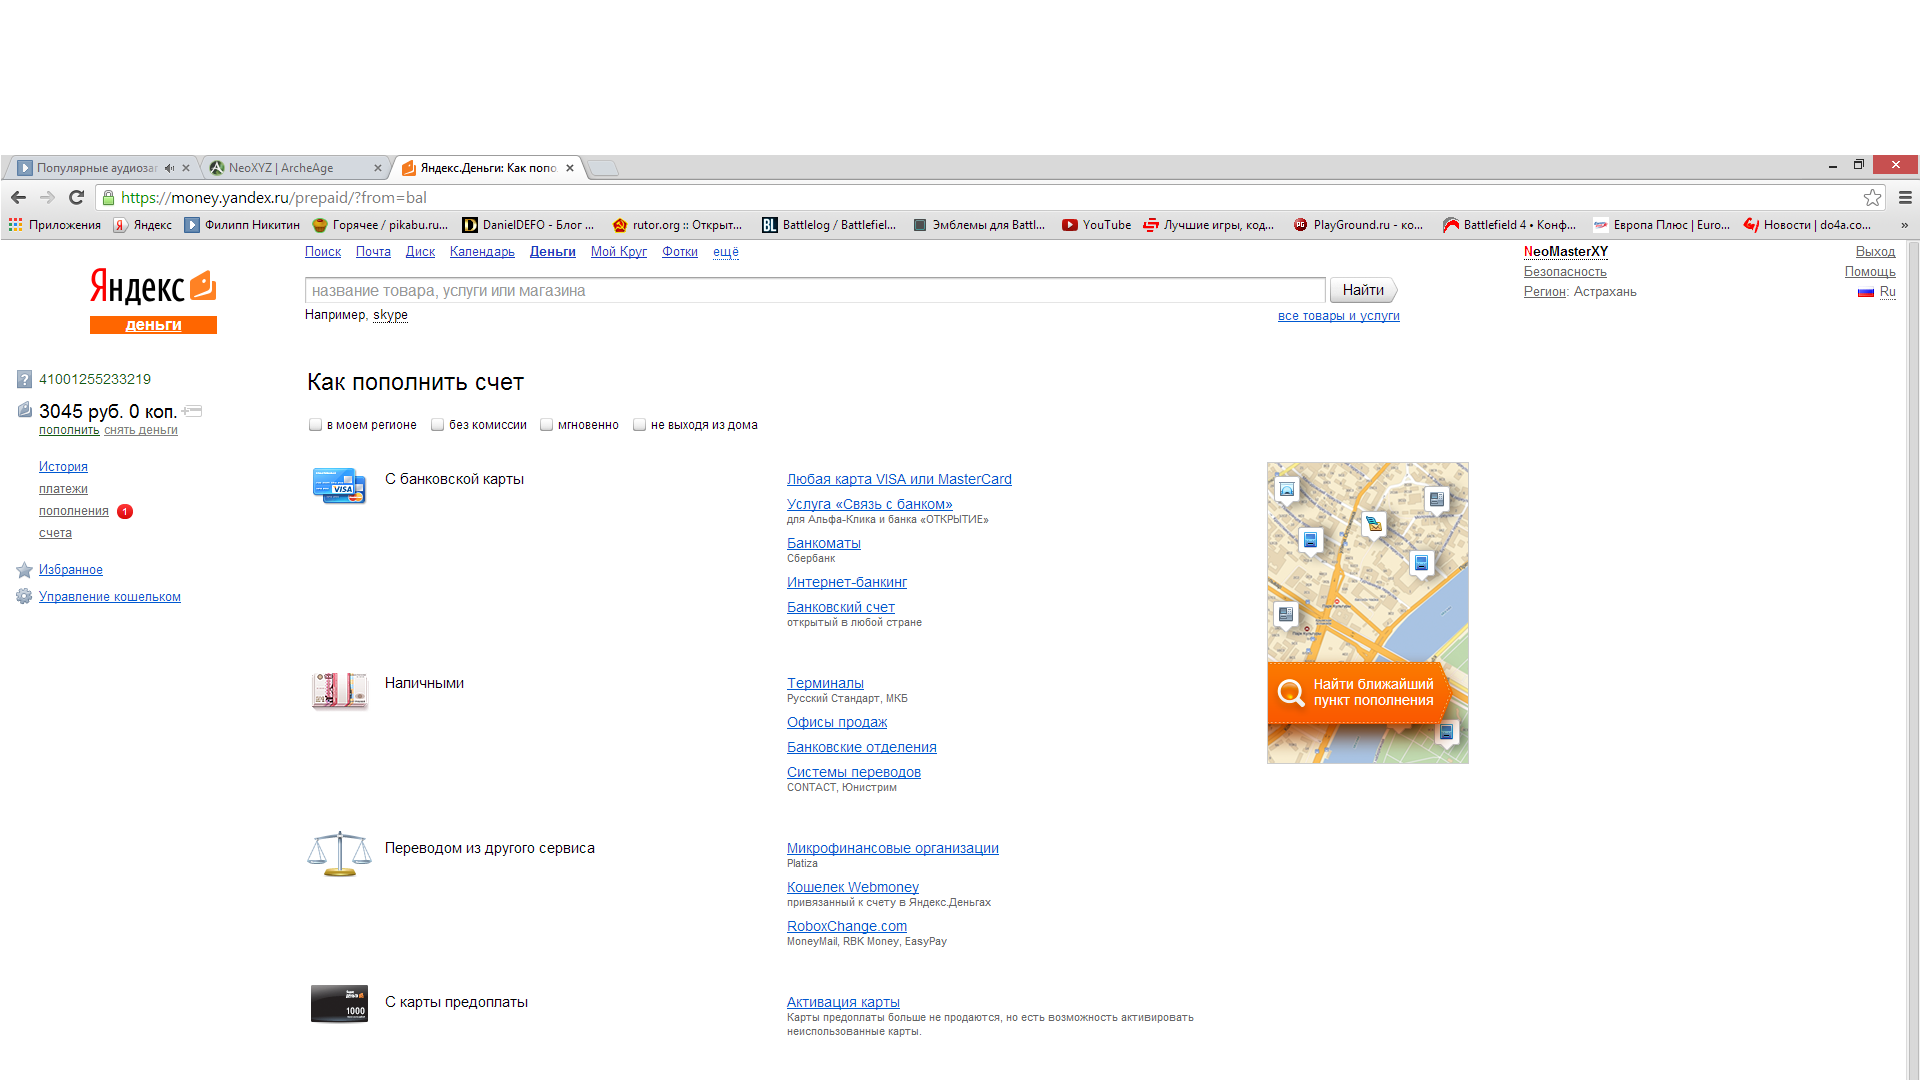Switch to NeoXYZ ArcheAge tab
The image size is (1920, 1080).
tap(295, 168)
